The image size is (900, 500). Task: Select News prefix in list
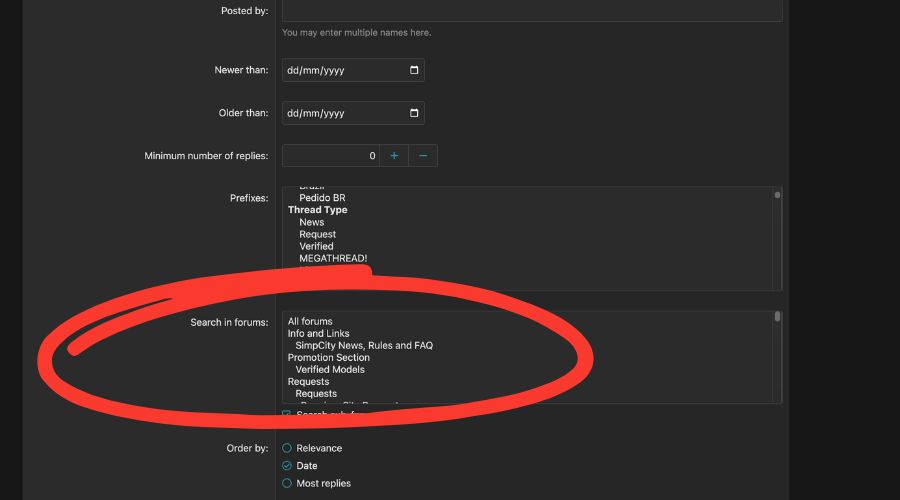coord(311,222)
